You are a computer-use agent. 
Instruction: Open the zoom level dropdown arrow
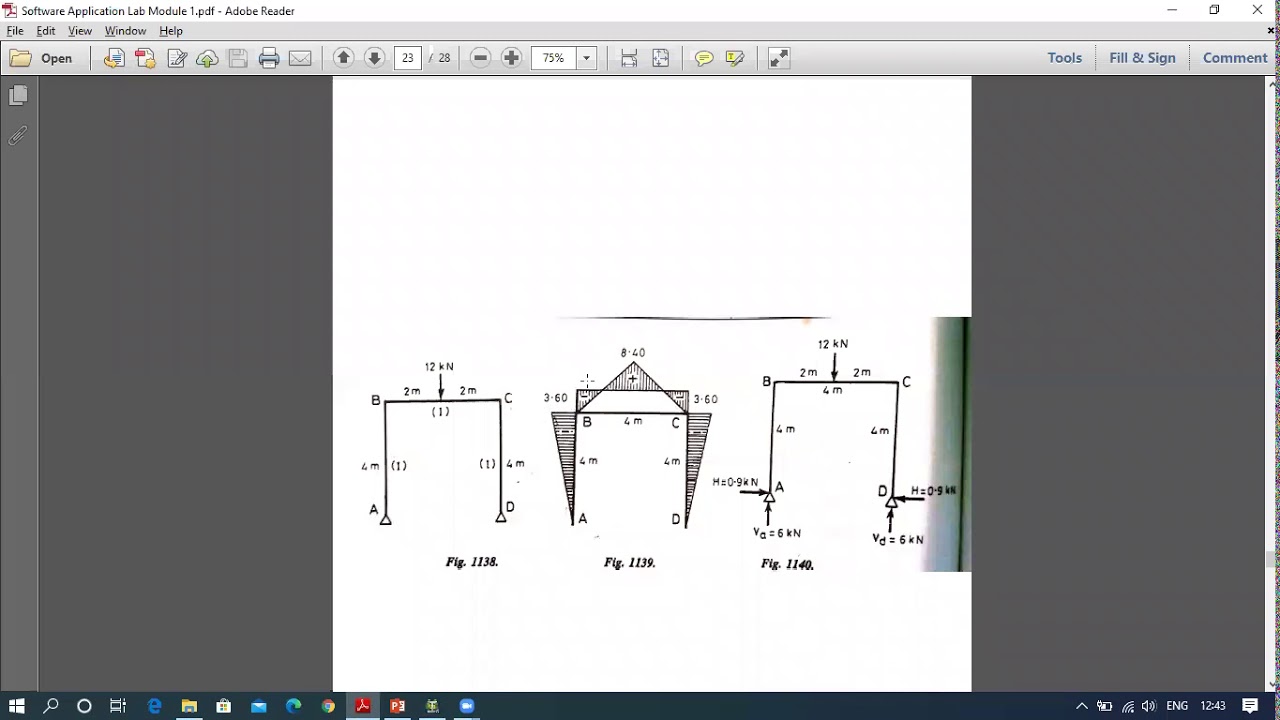pos(587,58)
